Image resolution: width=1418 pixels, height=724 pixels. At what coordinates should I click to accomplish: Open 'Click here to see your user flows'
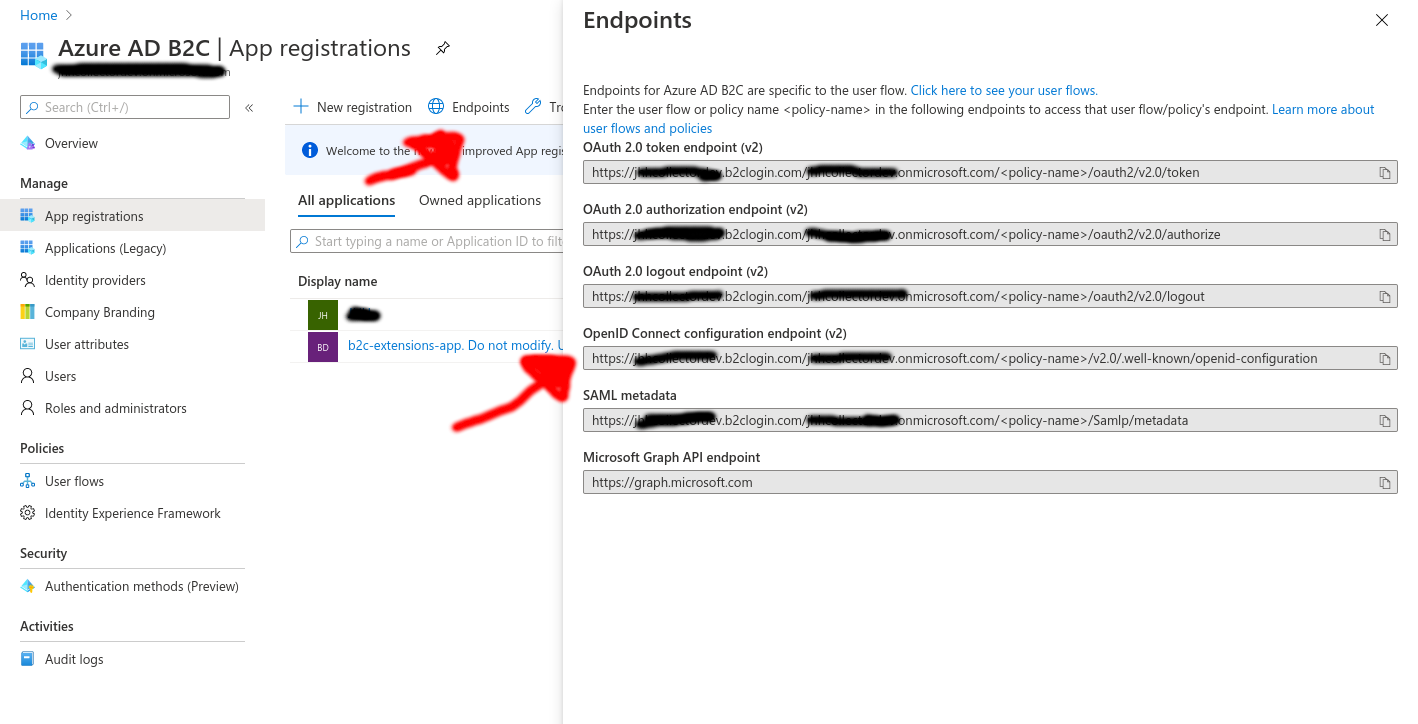(1004, 90)
